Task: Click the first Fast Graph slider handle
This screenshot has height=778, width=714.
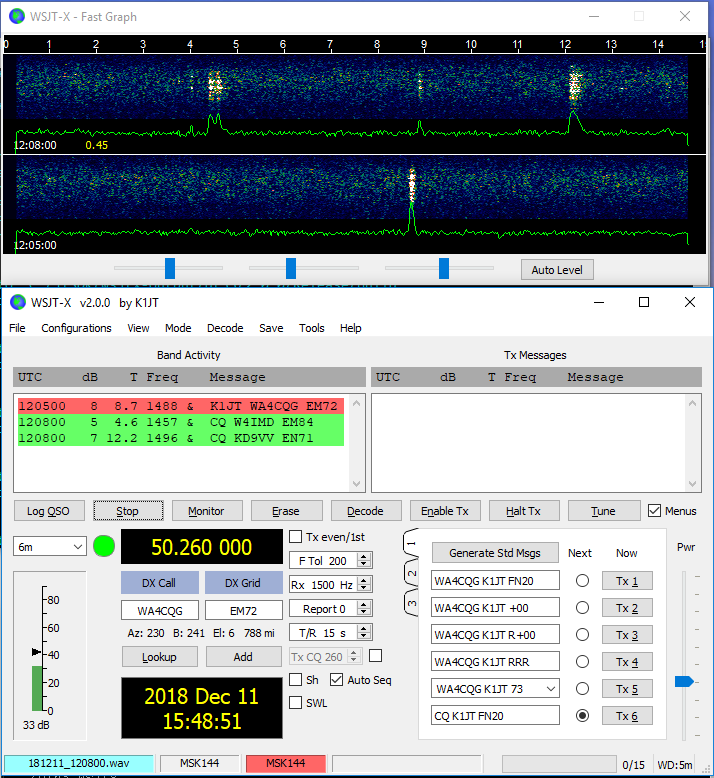Action: pyautogui.click(x=170, y=268)
